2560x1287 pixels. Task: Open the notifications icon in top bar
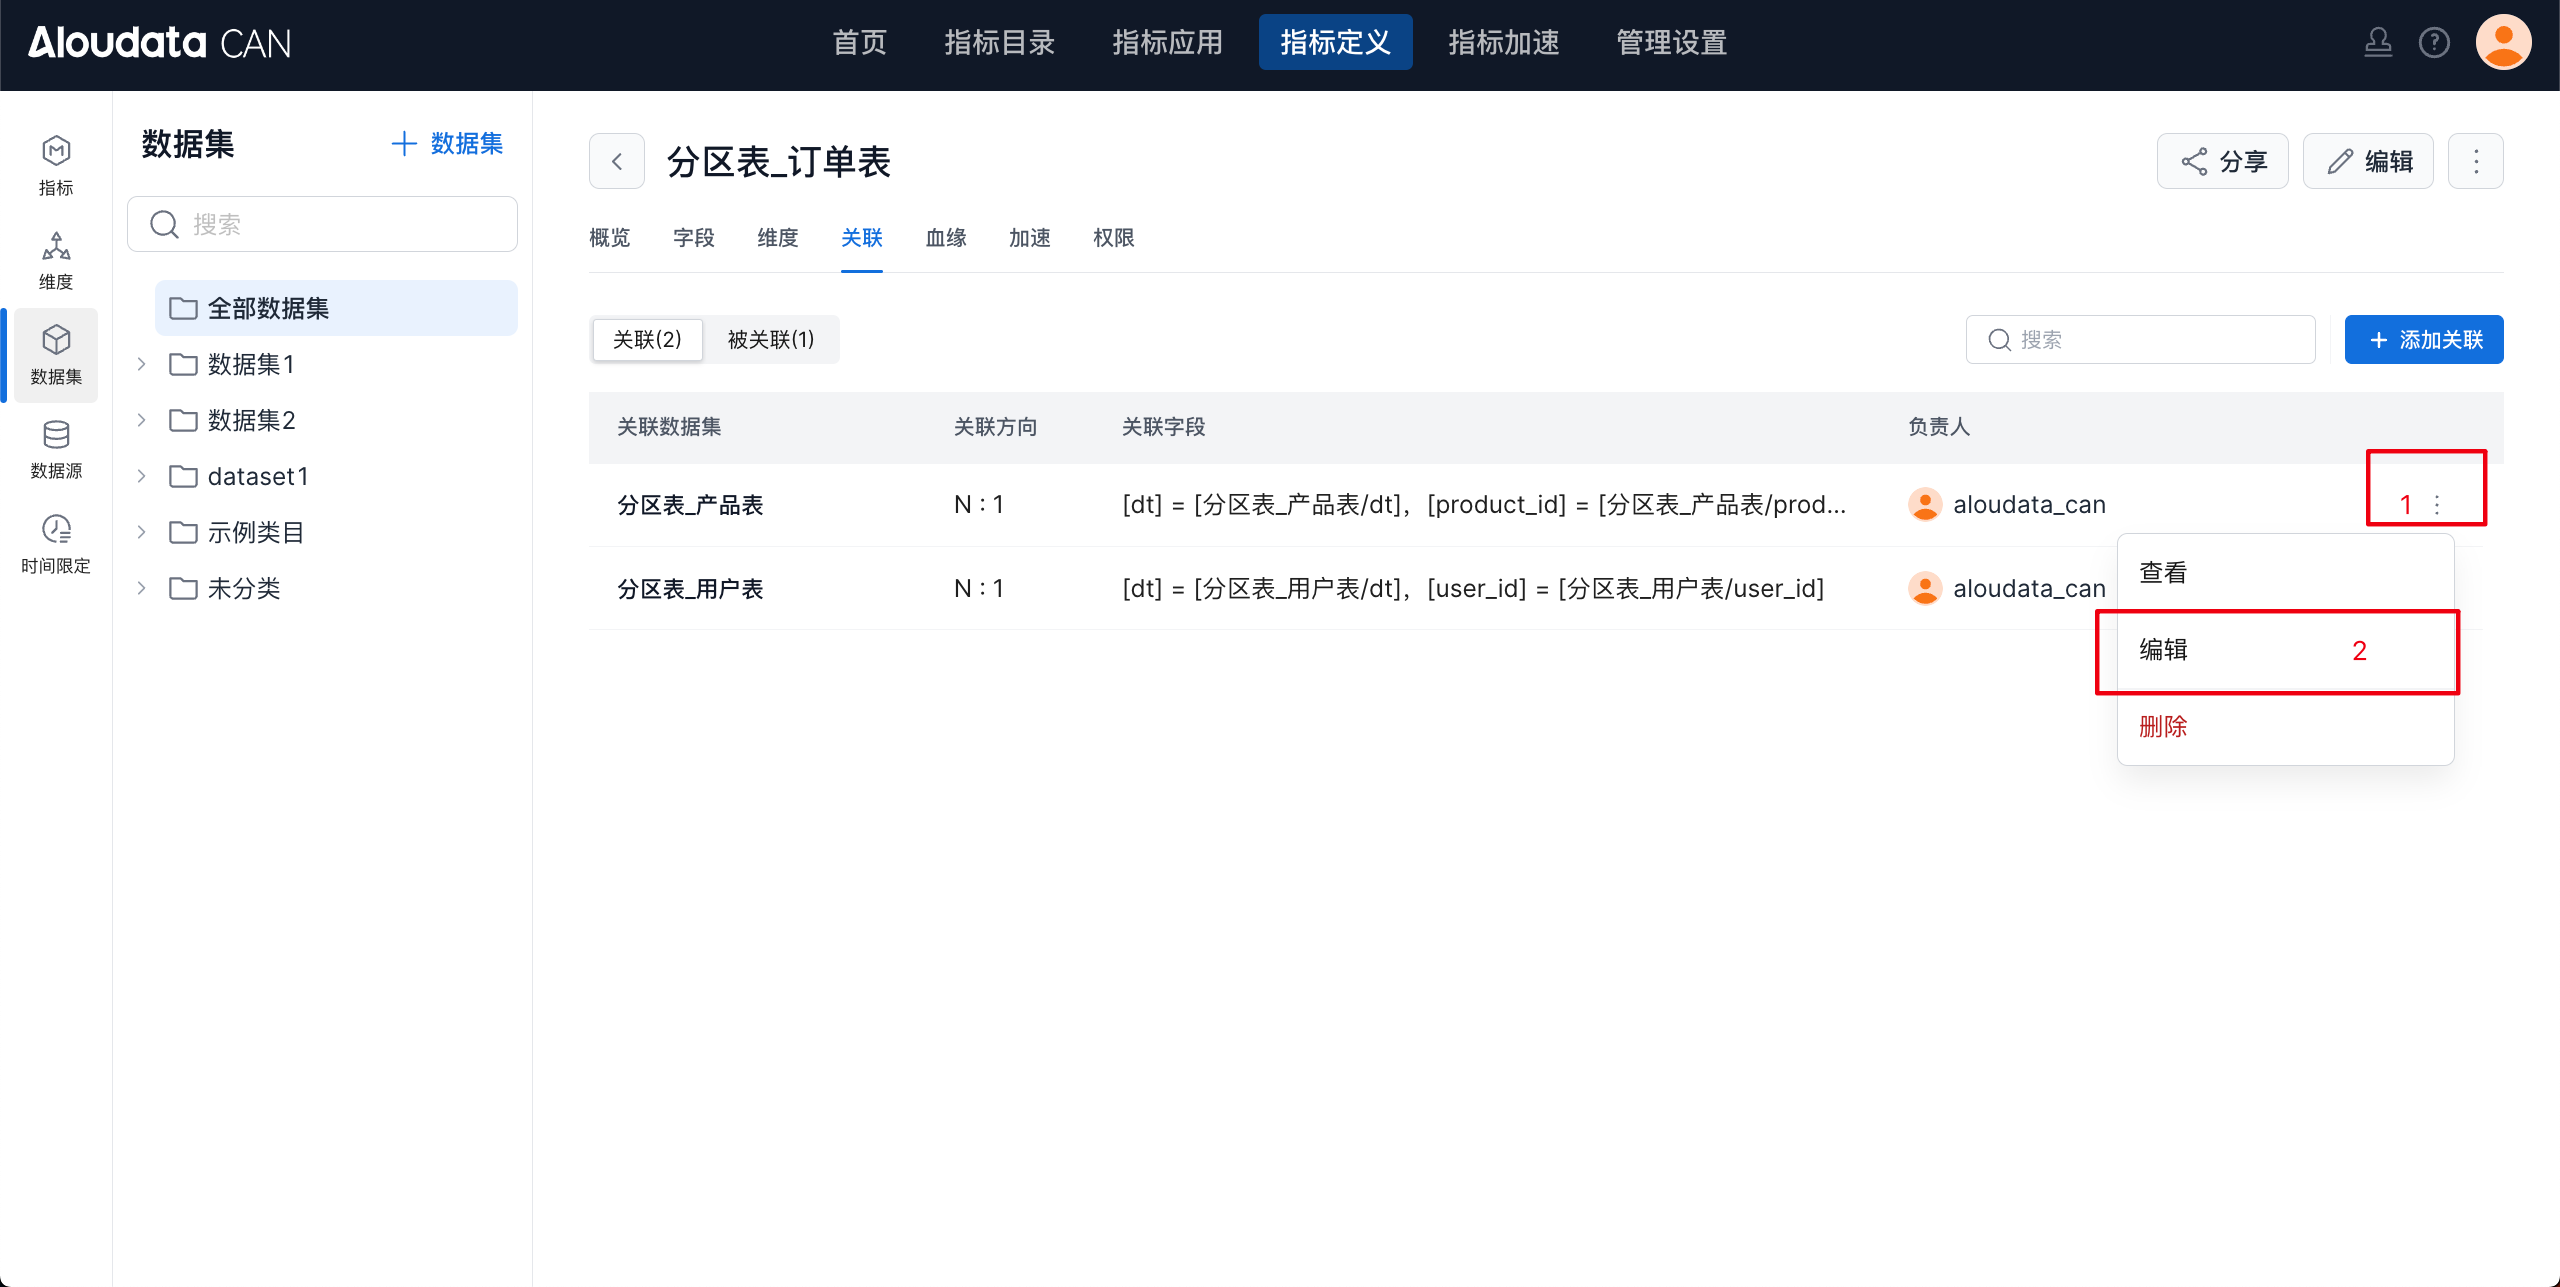(2377, 42)
